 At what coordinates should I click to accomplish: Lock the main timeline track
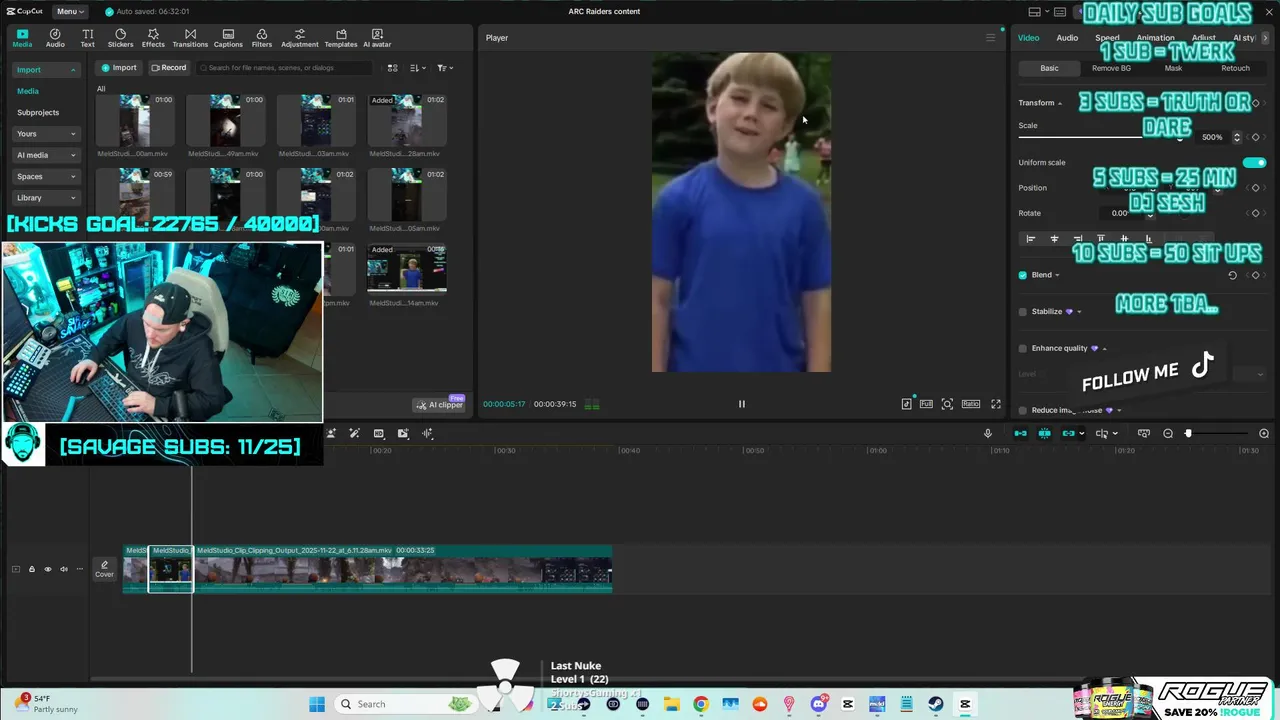(x=31, y=569)
